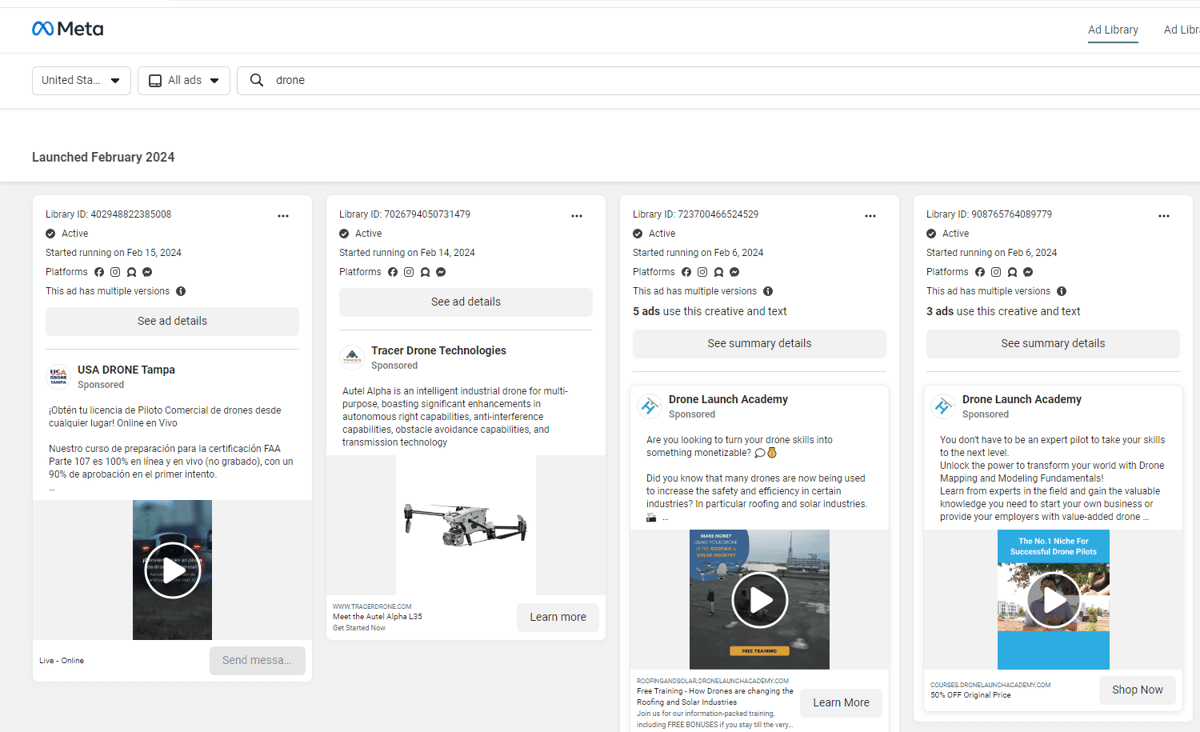Viewport: 1200px width, 732px height.
Task: Click See summary details under 5 ads
Action: [x=759, y=343]
